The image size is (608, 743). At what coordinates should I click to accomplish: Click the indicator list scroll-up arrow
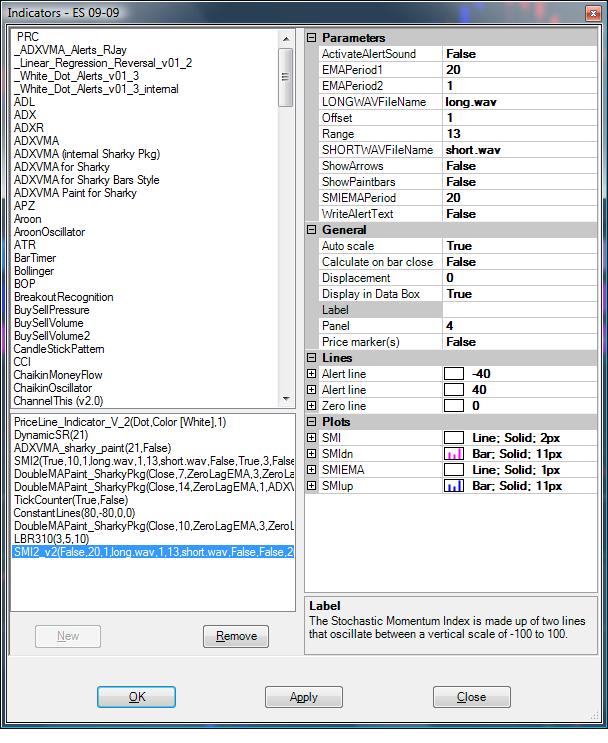(286, 39)
